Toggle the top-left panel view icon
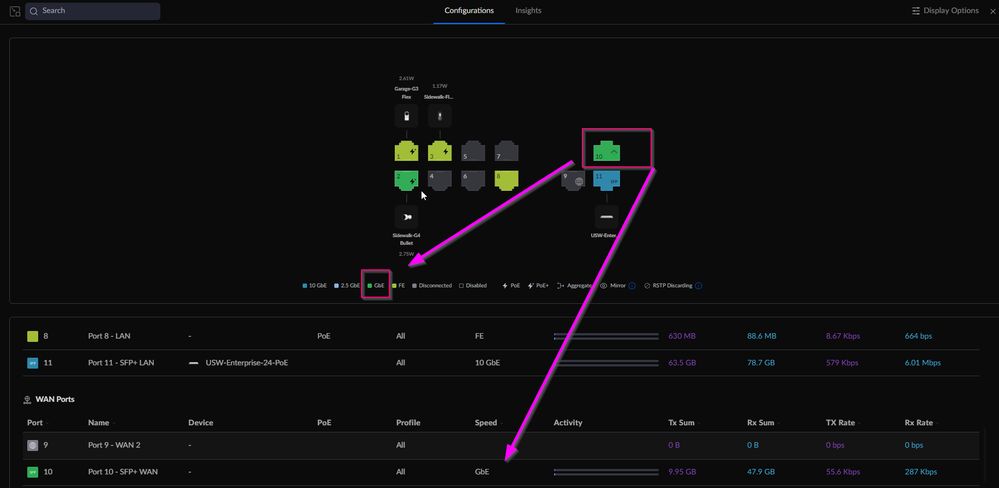Viewport: 999px width, 488px height. (12, 11)
